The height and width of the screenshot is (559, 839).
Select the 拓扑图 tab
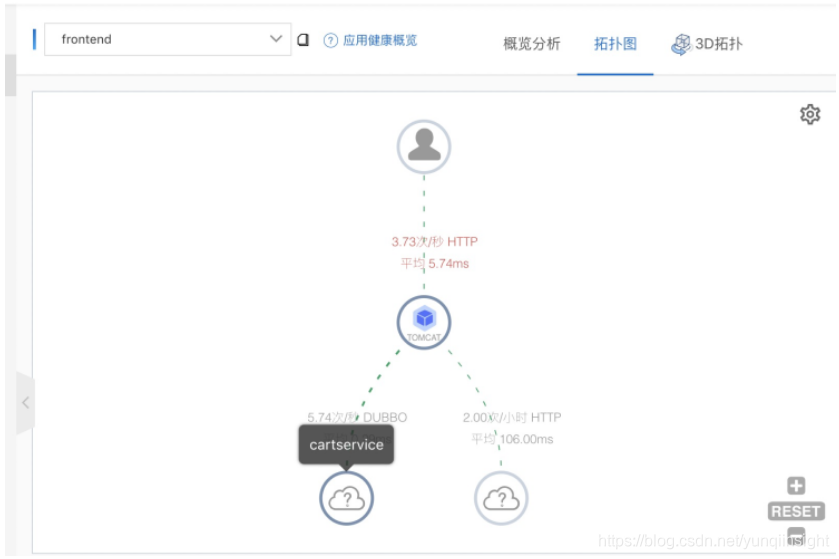click(x=615, y=44)
